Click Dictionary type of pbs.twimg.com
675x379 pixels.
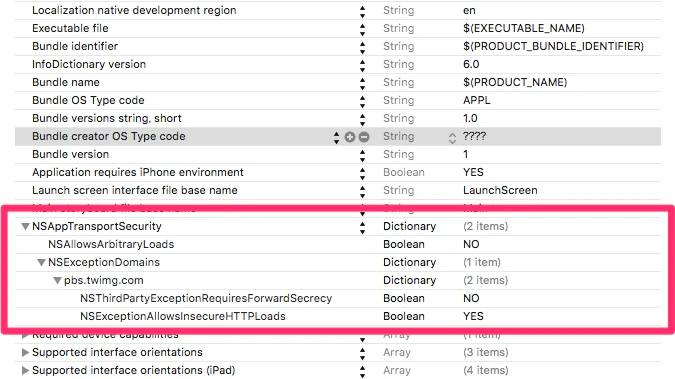pos(409,280)
